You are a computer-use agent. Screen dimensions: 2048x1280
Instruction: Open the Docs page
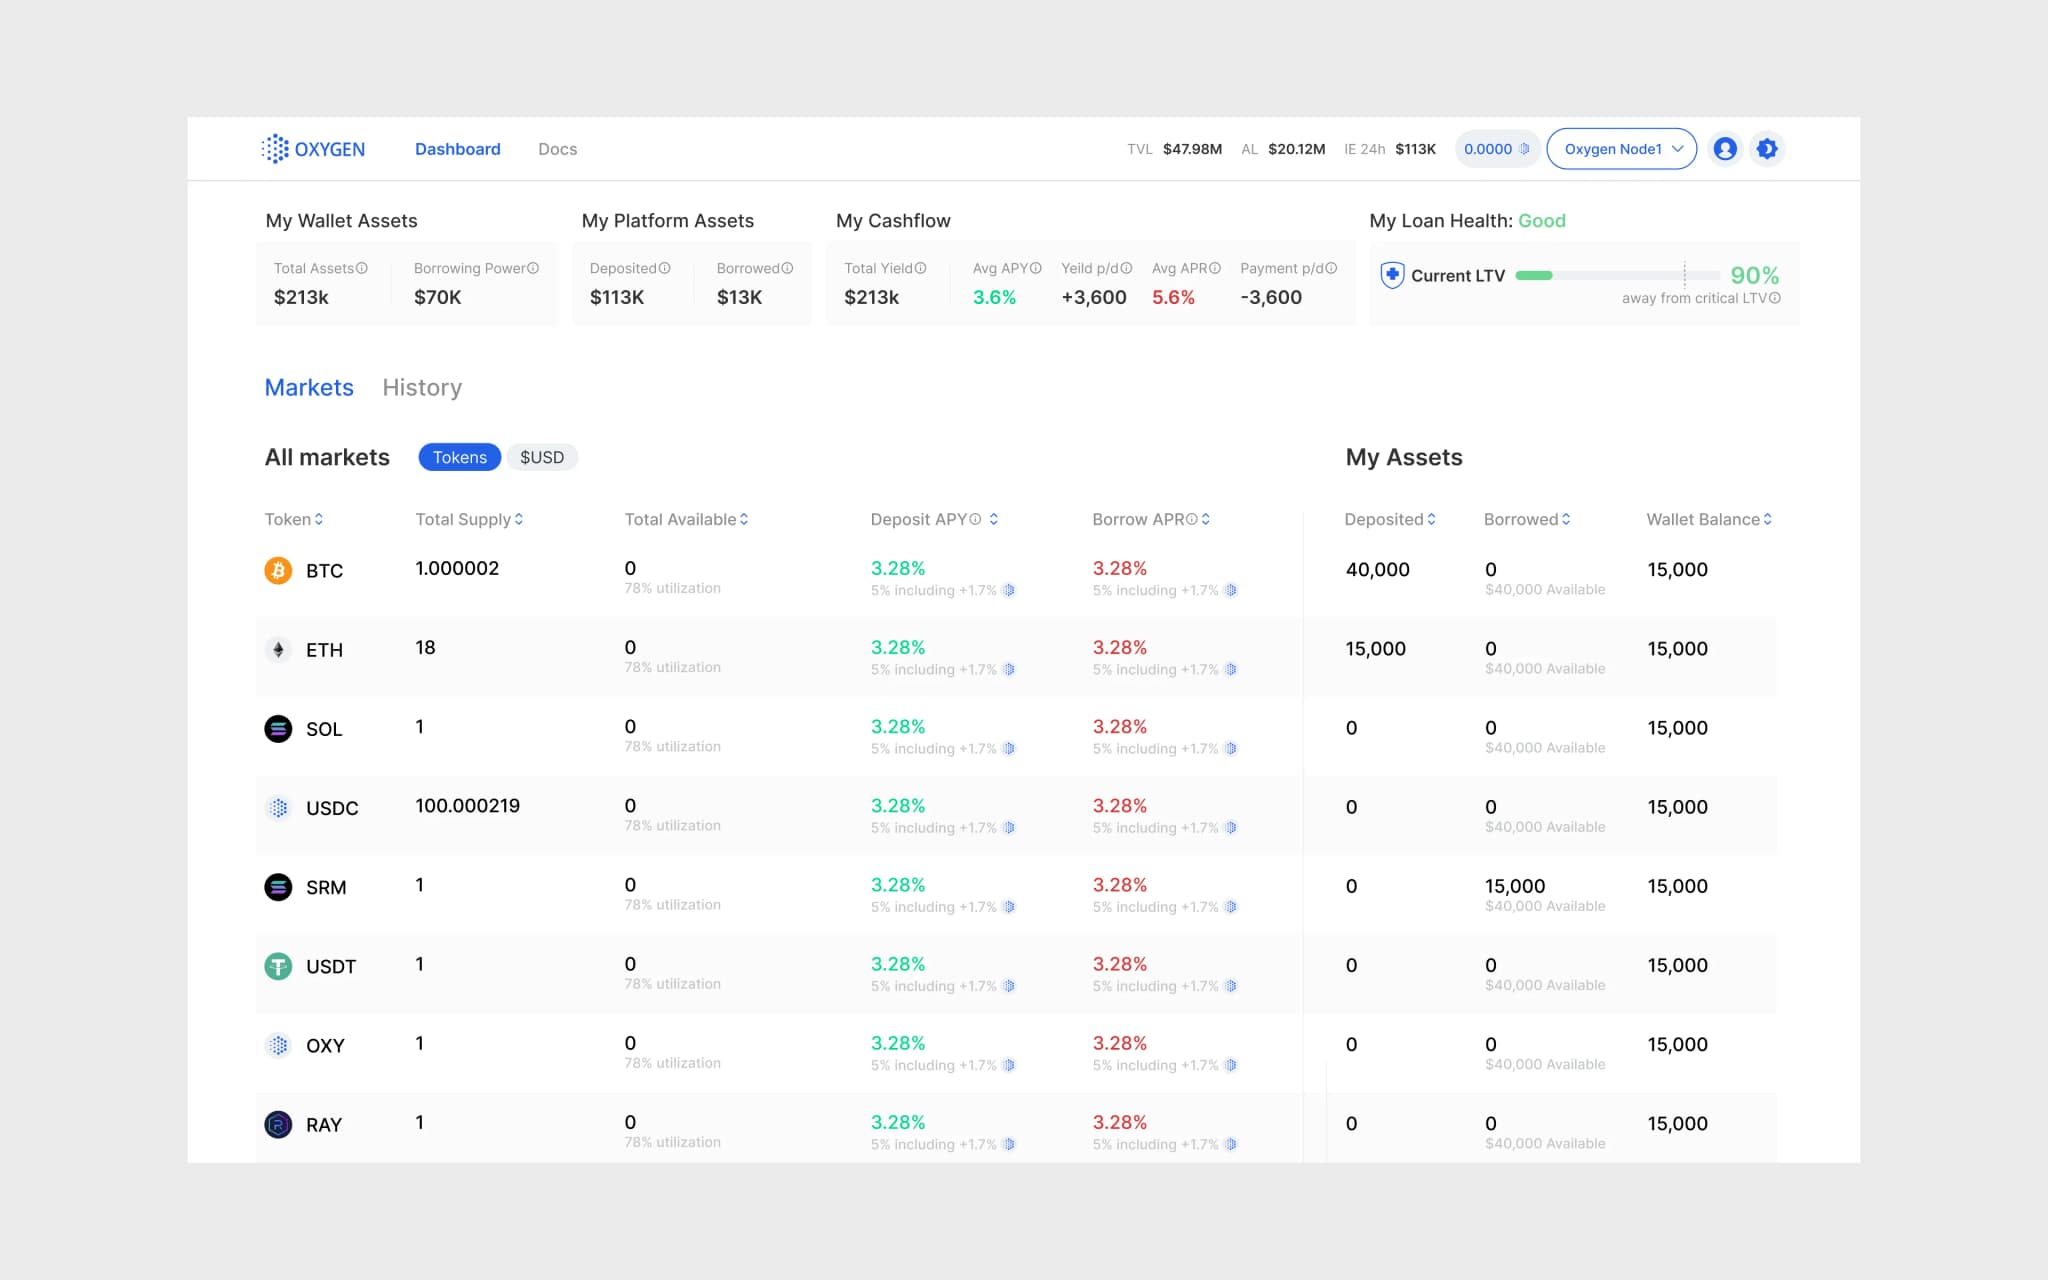(x=557, y=148)
